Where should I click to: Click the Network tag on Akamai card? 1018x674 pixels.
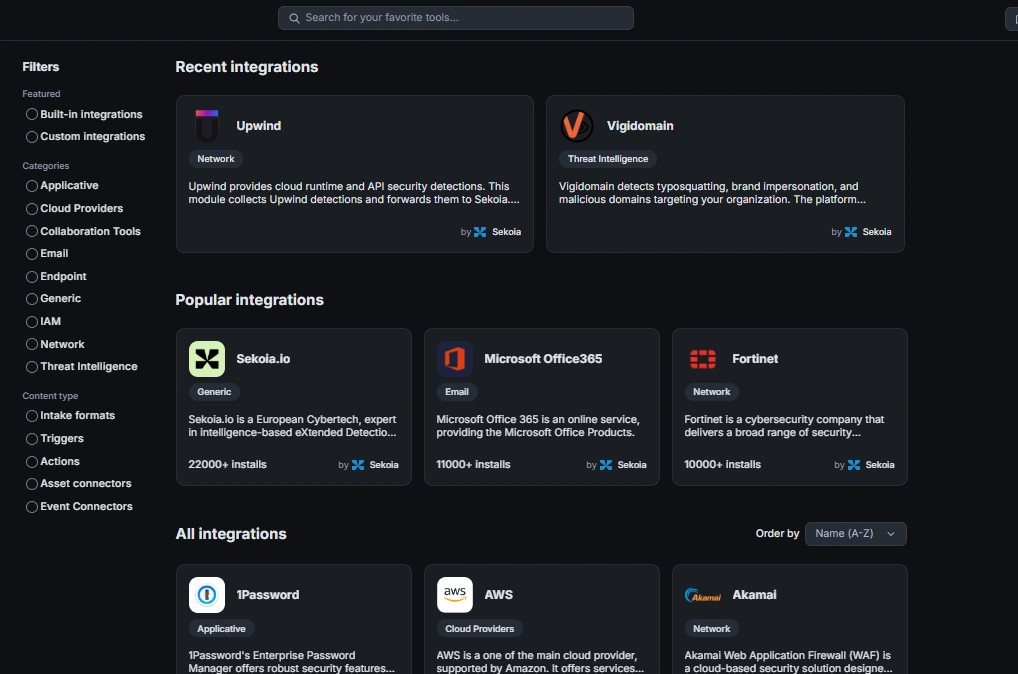(x=712, y=629)
